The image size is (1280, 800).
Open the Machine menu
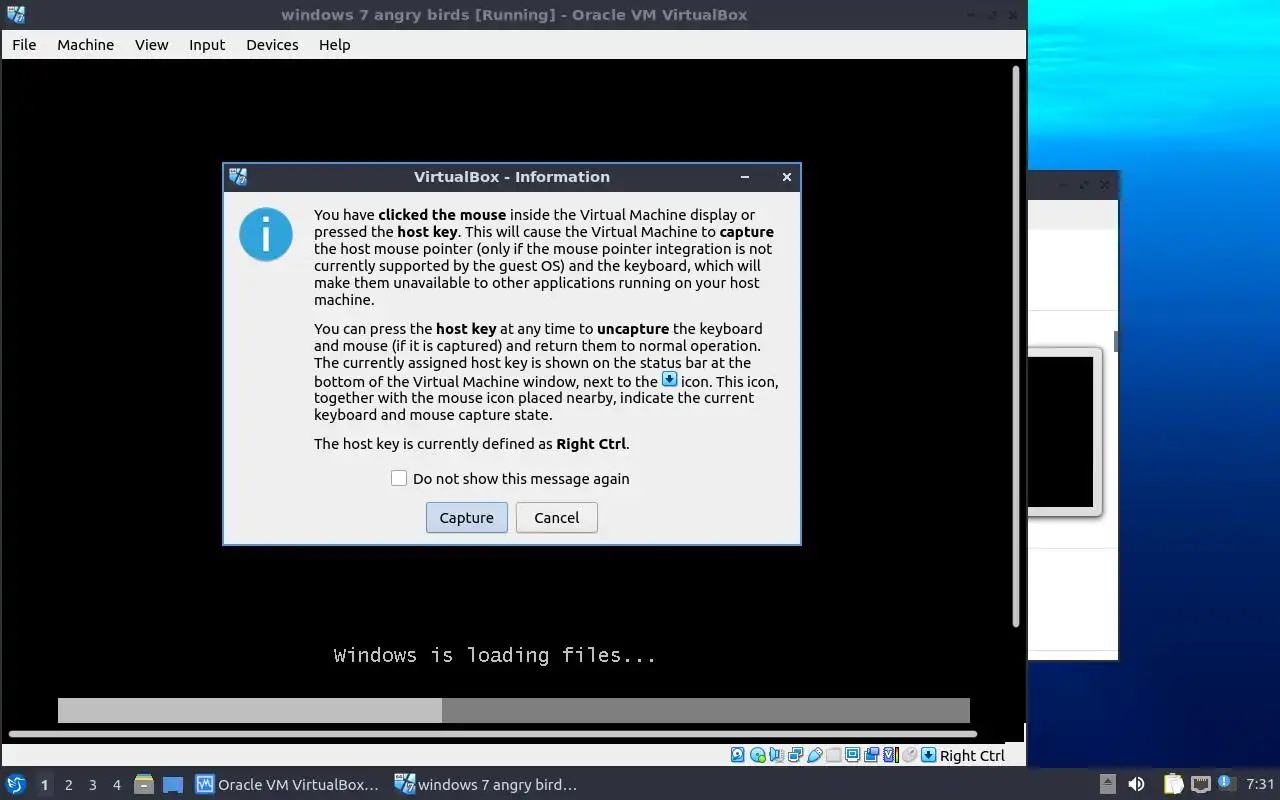tap(85, 44)
